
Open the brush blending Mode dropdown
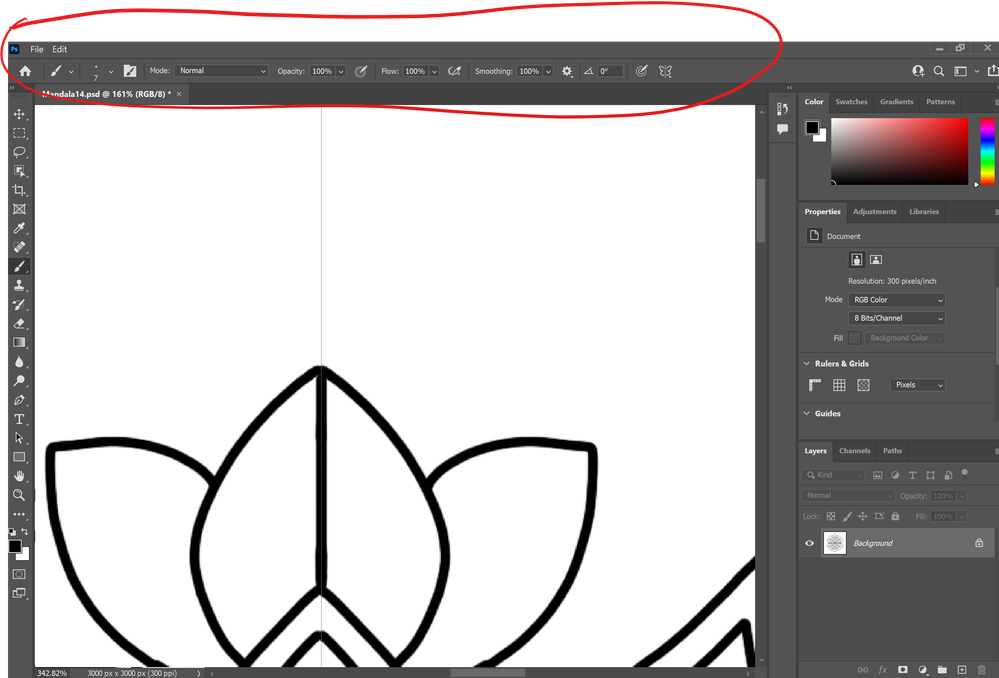pos(221,70)
